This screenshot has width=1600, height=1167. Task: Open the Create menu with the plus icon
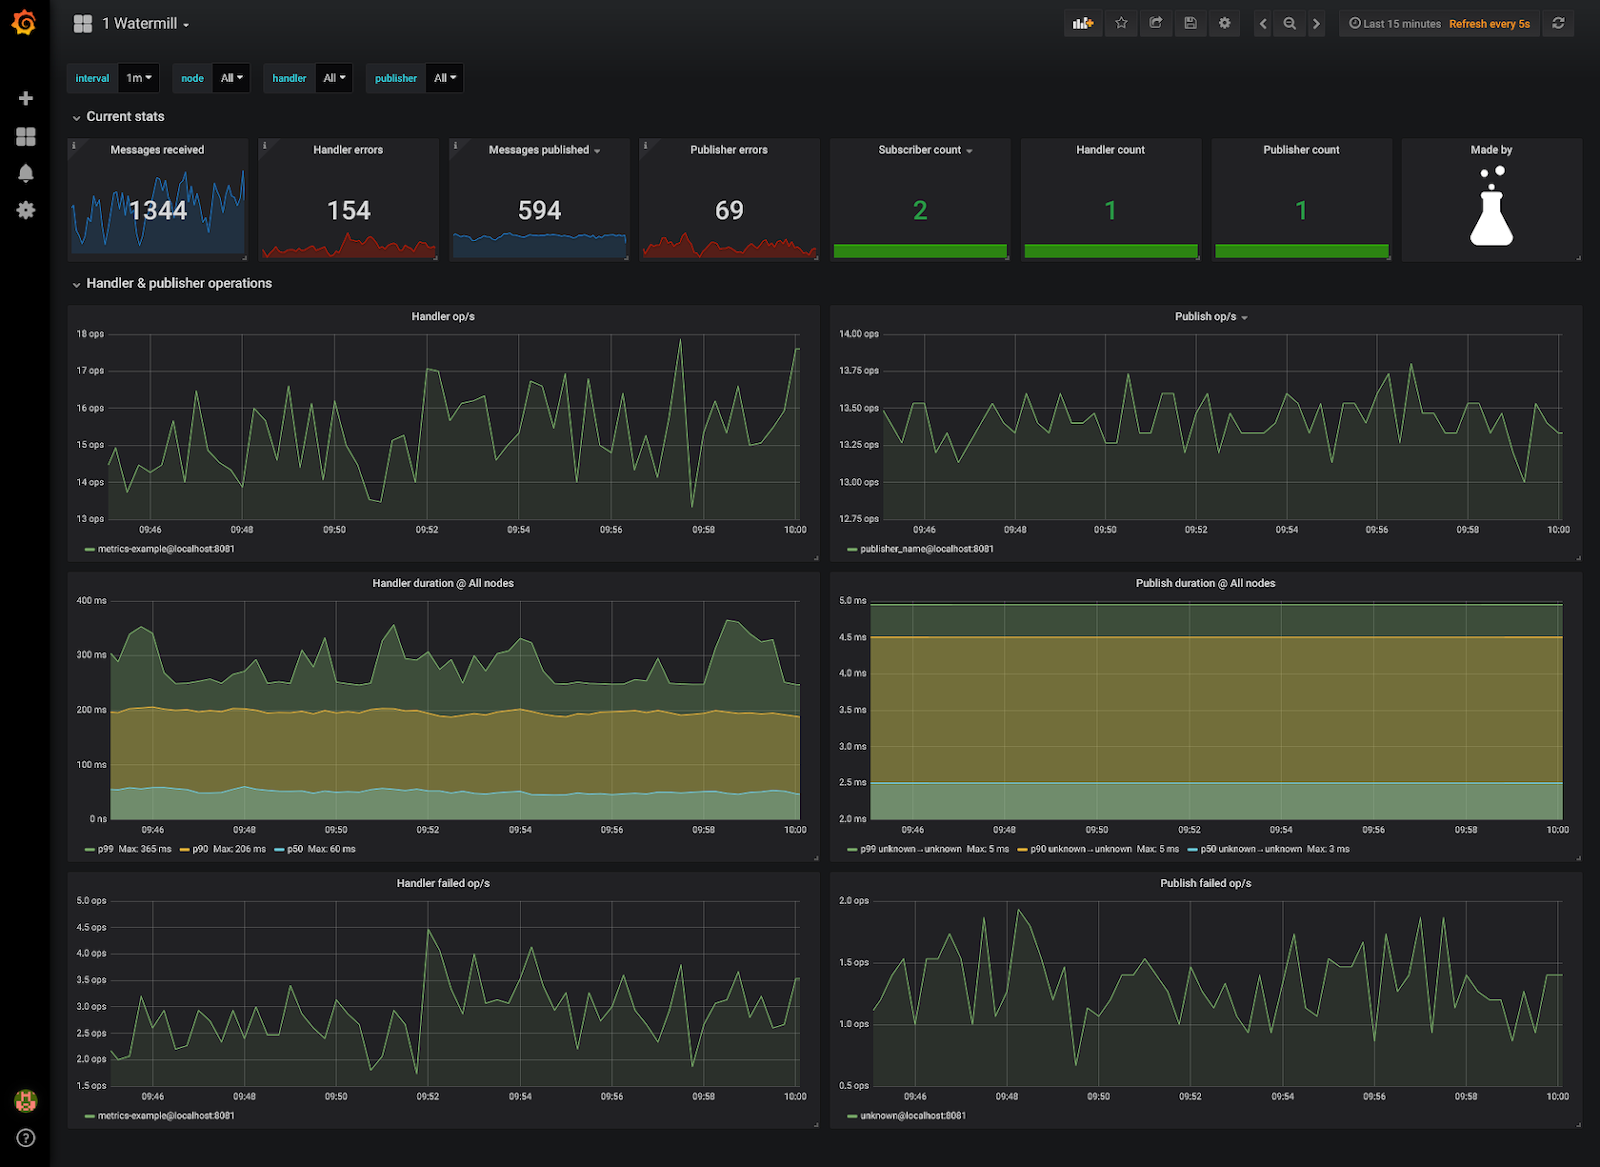(x=26, y=98)
